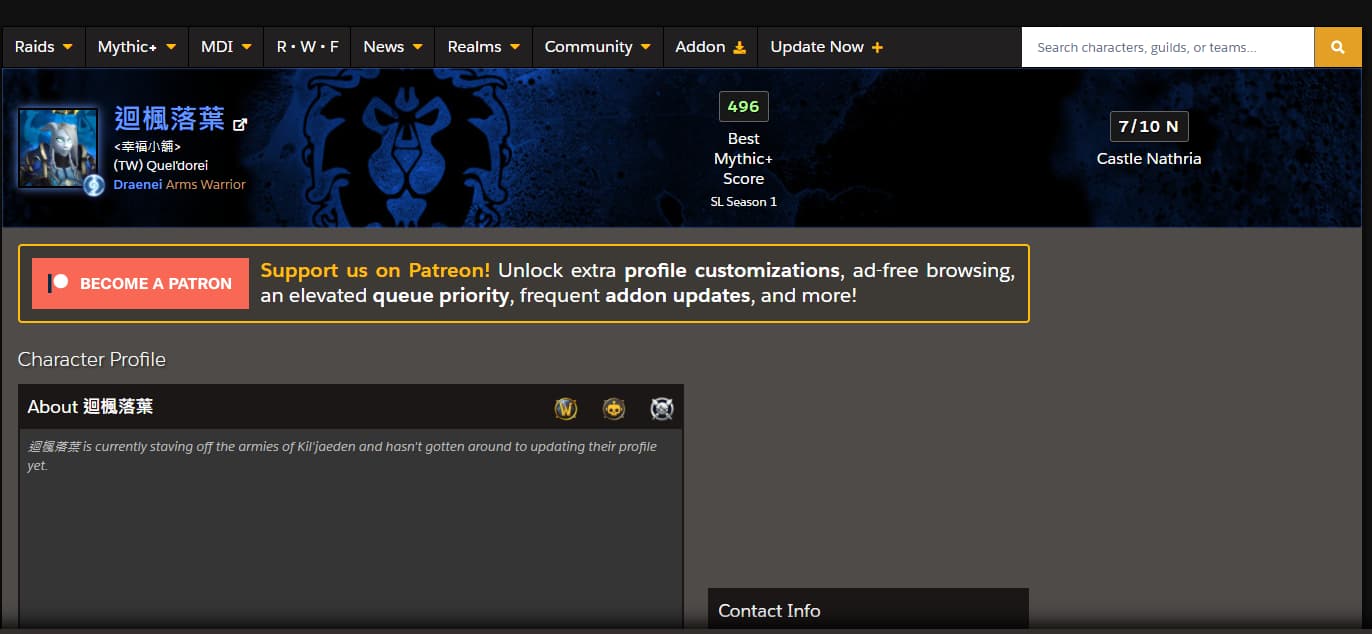Open the MDI dropdown arrow
The width and height of the screenshot is (1372, 634).
(246, 47)
